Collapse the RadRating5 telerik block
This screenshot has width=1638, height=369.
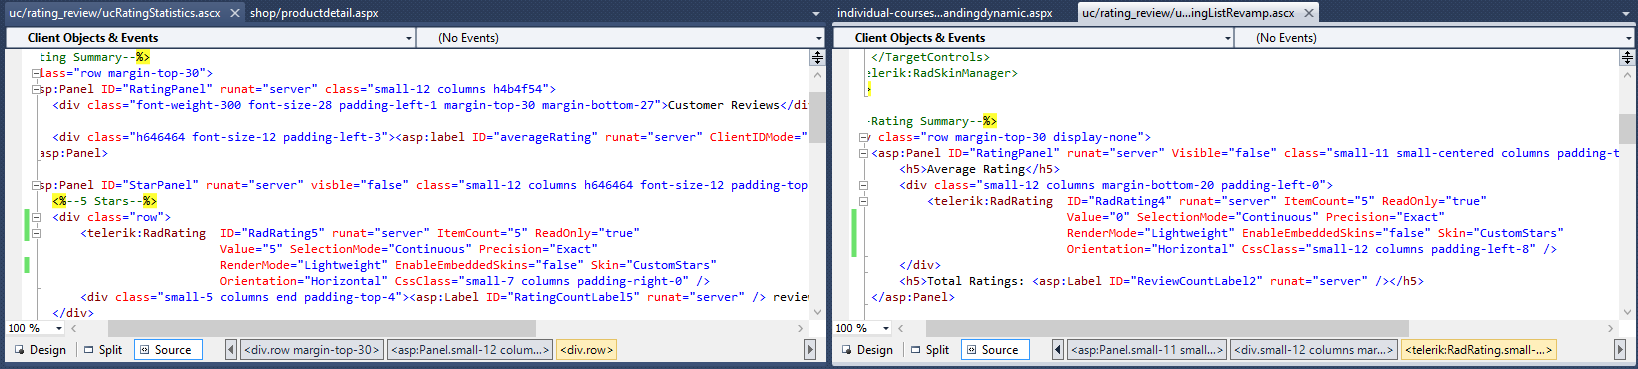36,233
